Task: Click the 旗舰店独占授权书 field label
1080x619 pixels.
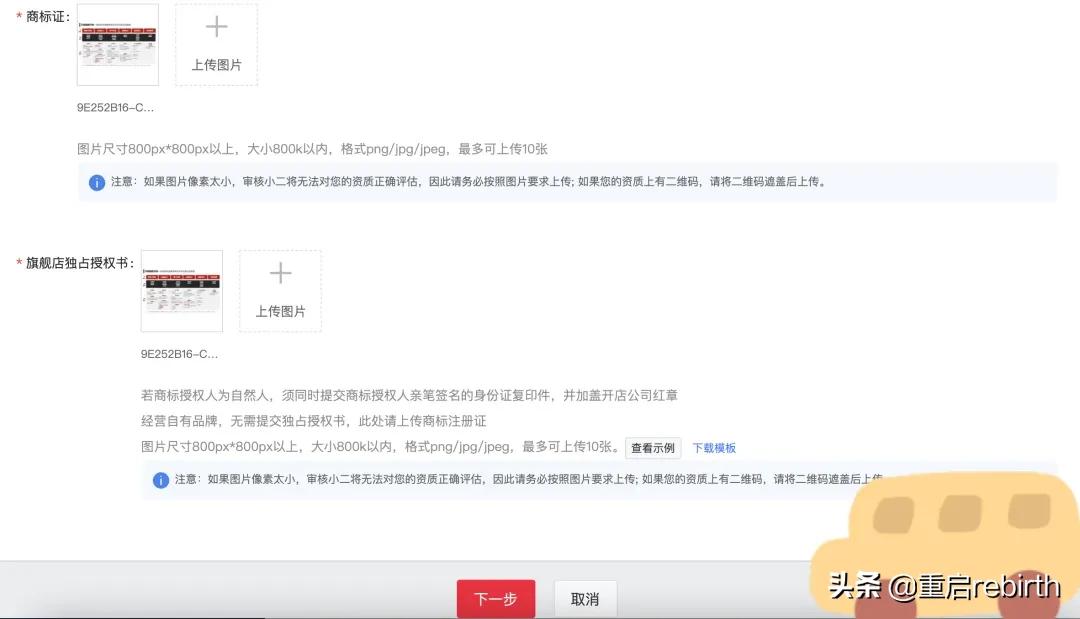Action: tap(78, 262)
